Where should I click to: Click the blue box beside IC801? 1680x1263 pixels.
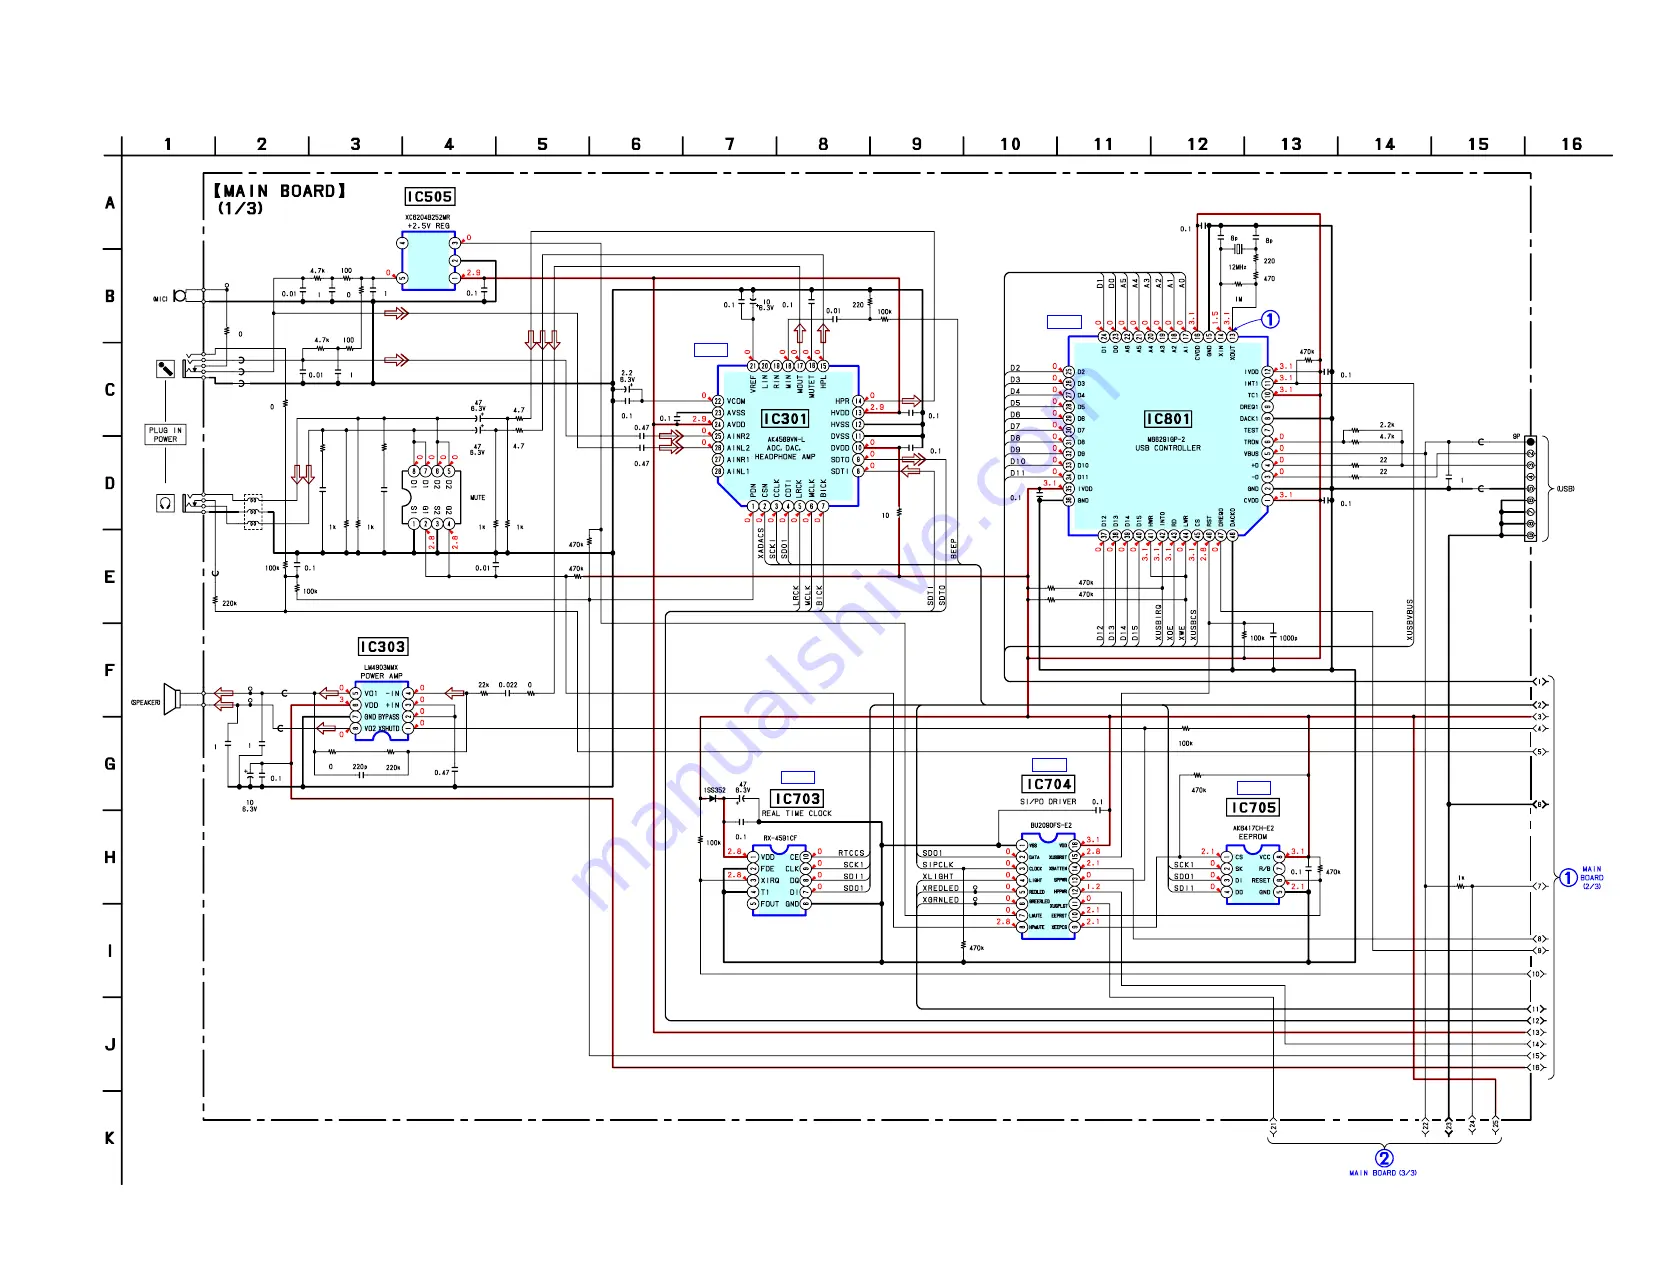[x=1064, y=322]
